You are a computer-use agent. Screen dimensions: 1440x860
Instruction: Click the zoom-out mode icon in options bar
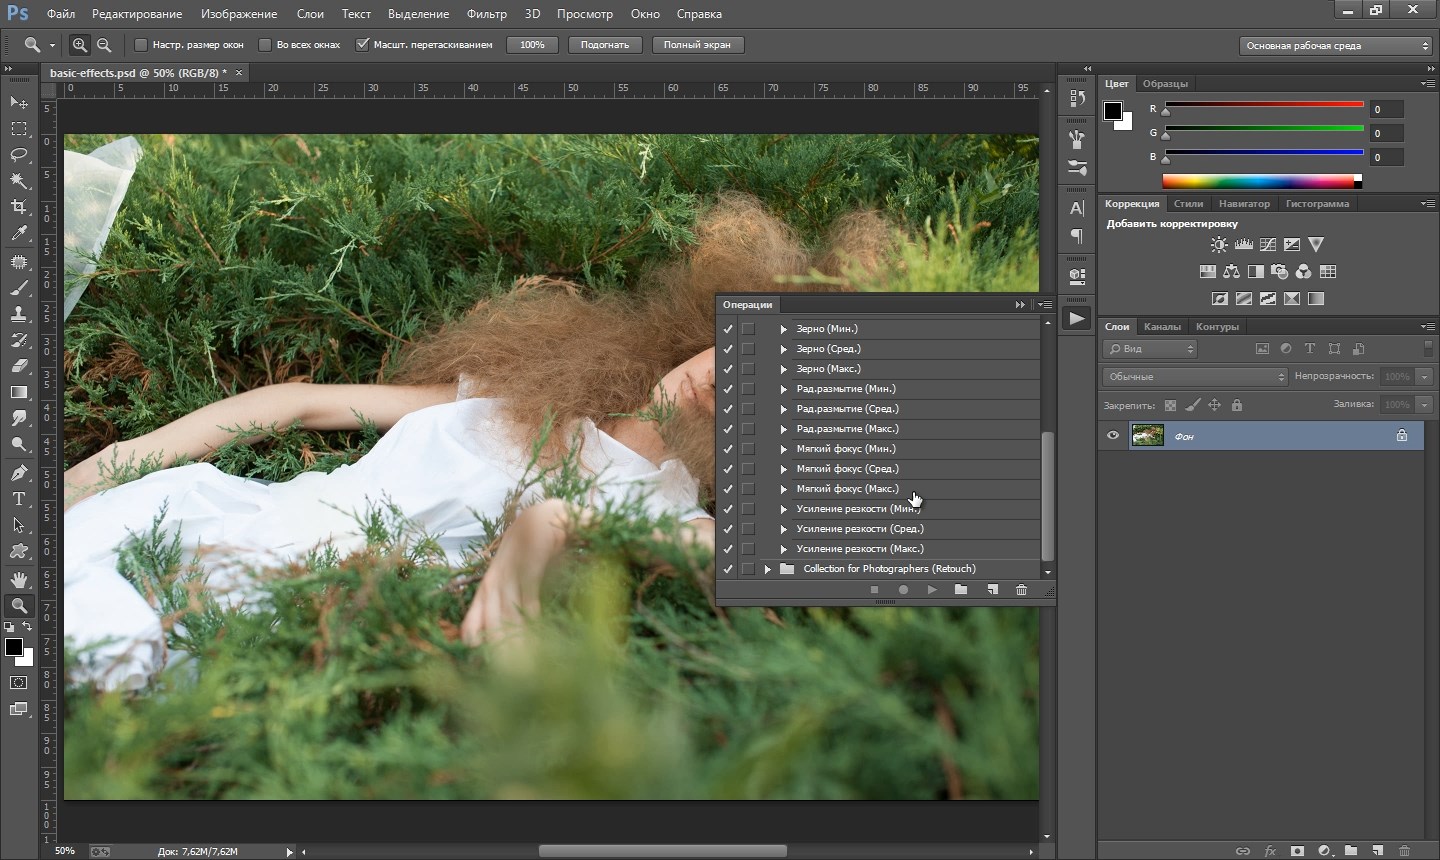pos(104,45)
